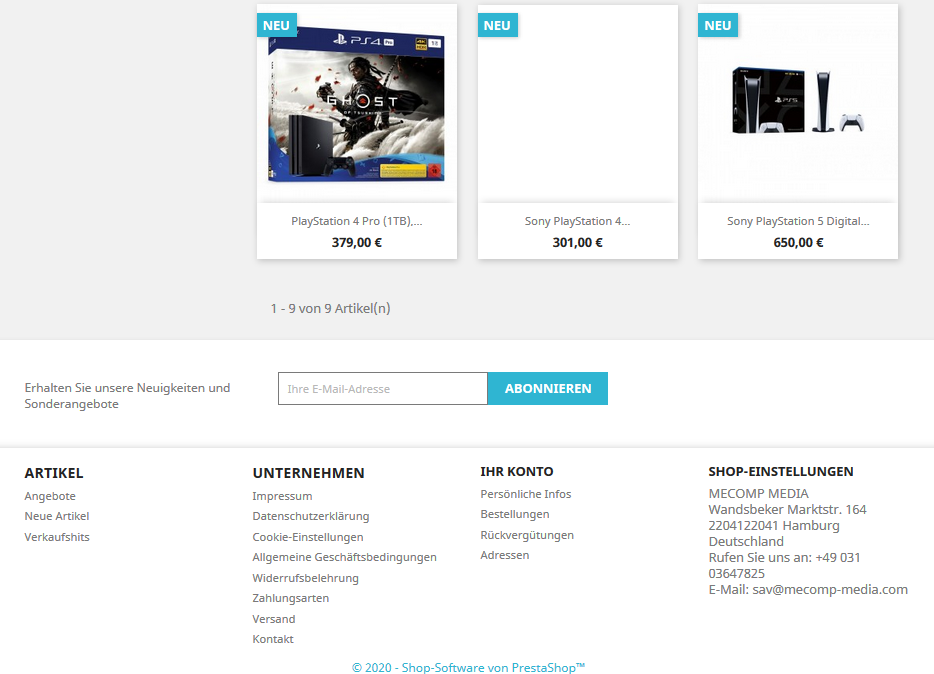
Task: Click the IHR KONTO heading link
Action: coord(516,472)
